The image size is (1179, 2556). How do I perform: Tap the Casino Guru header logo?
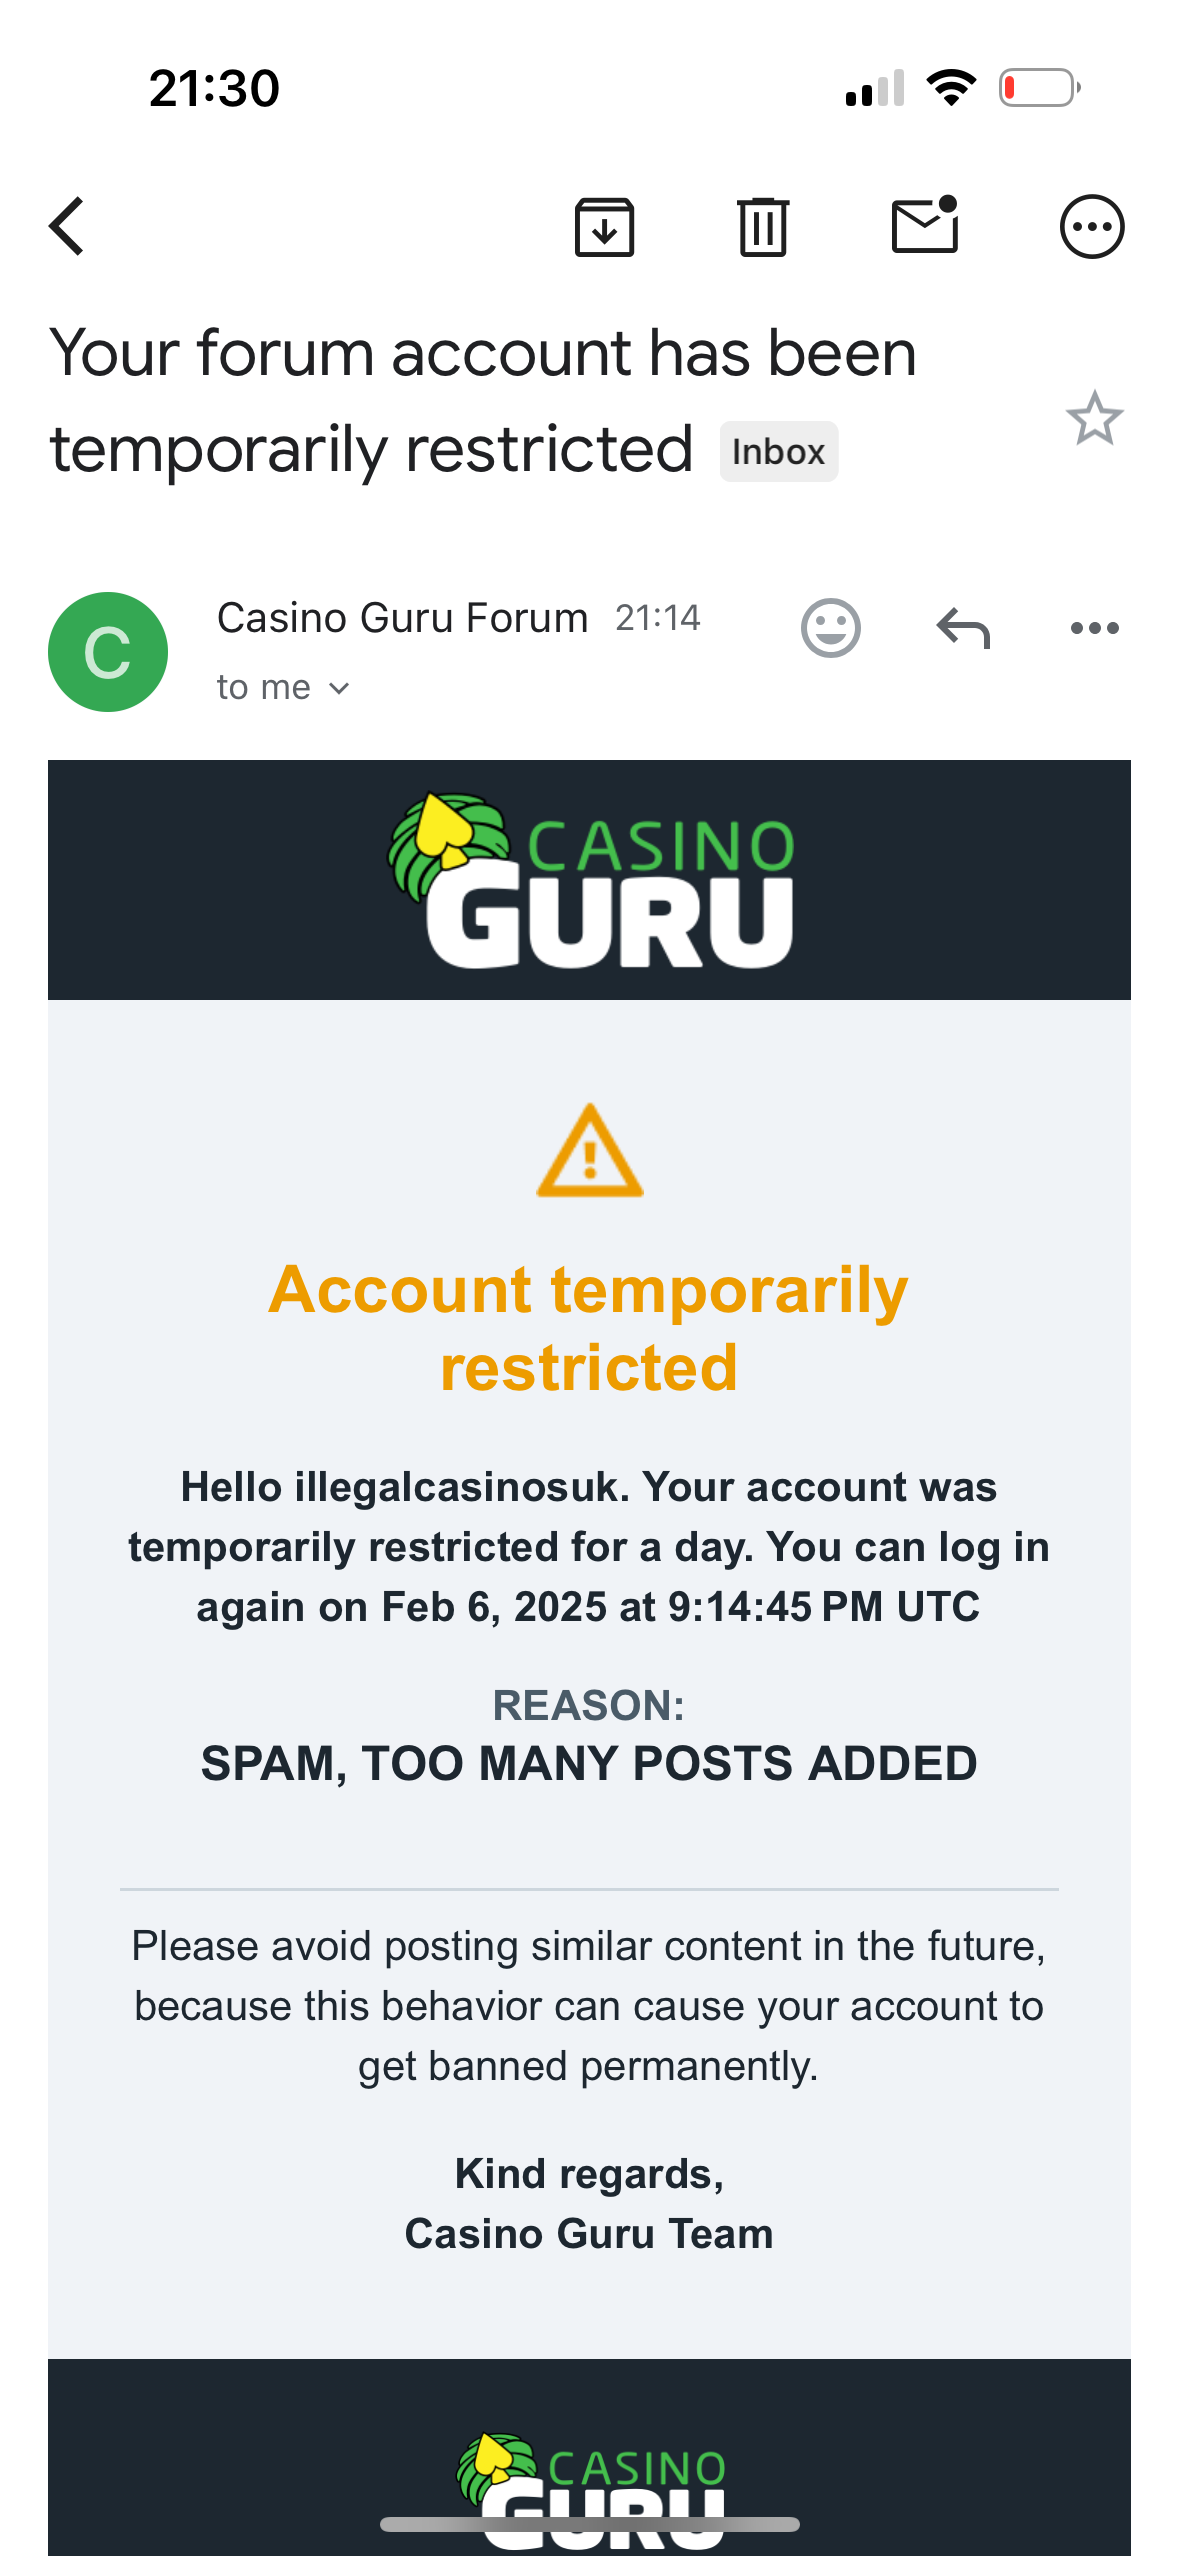coord(590,880)
